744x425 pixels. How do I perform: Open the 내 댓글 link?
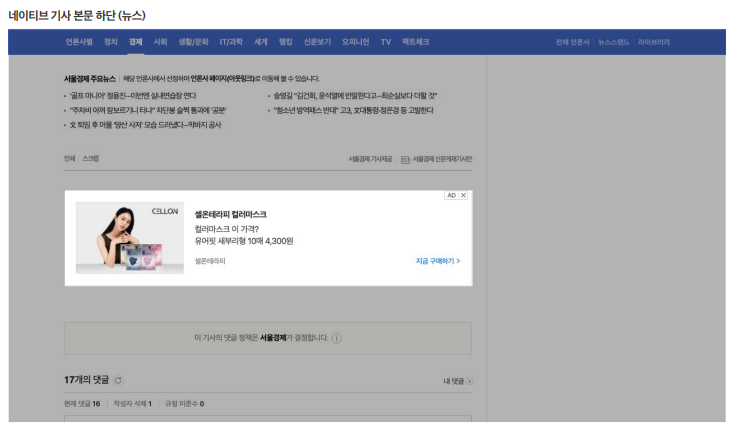coord(453,381)
